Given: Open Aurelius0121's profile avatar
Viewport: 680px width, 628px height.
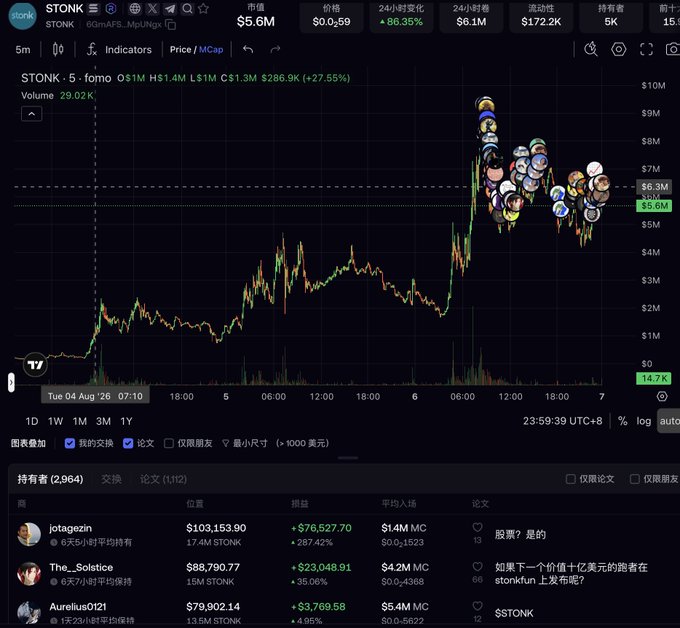Looking at the screenshot, I should click(x=29, y=612).
